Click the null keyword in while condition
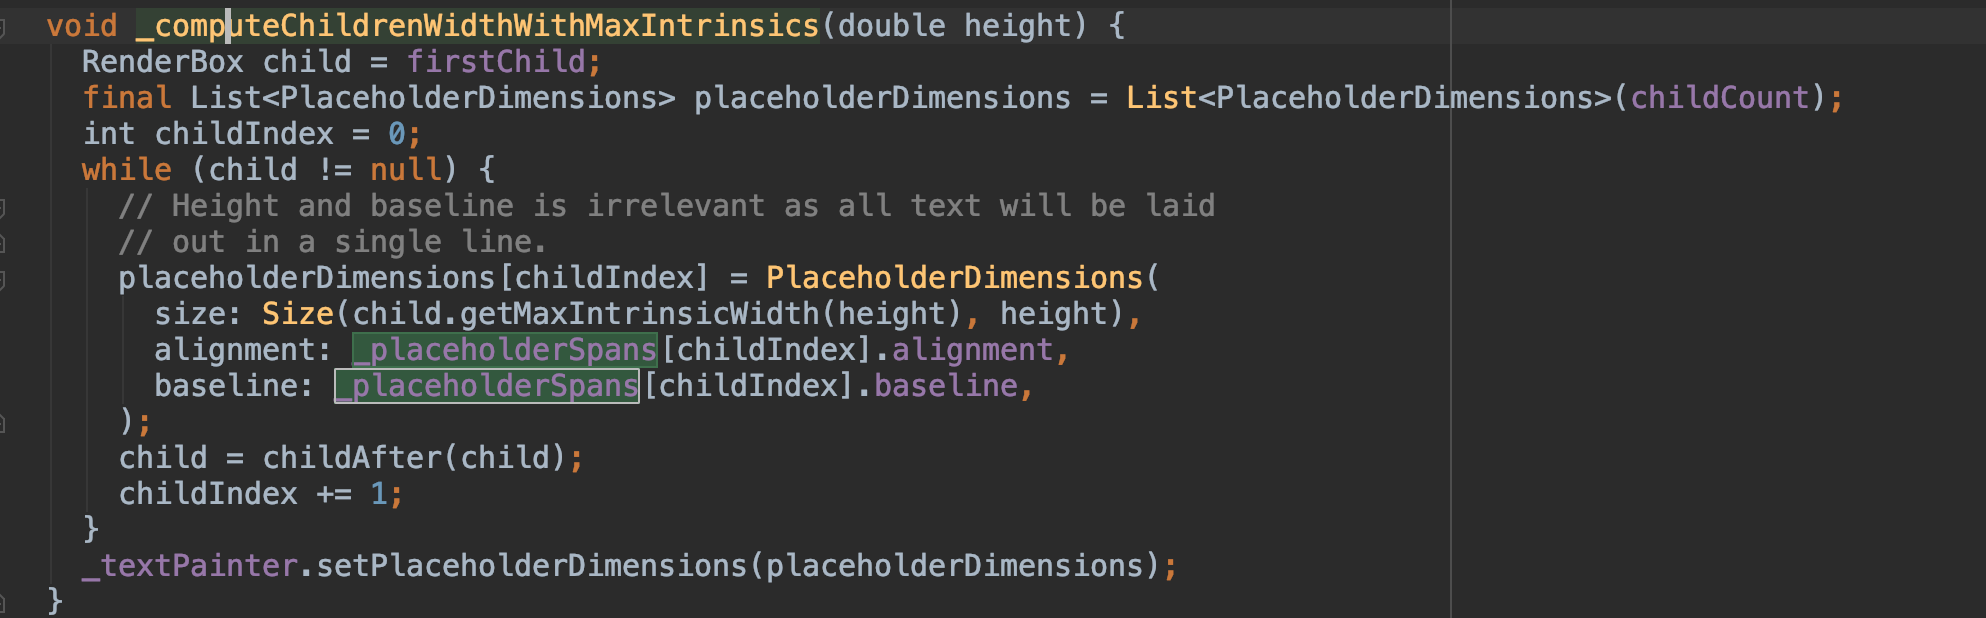The width and height of the screenshot is (1986, 618). click(406, 170)
